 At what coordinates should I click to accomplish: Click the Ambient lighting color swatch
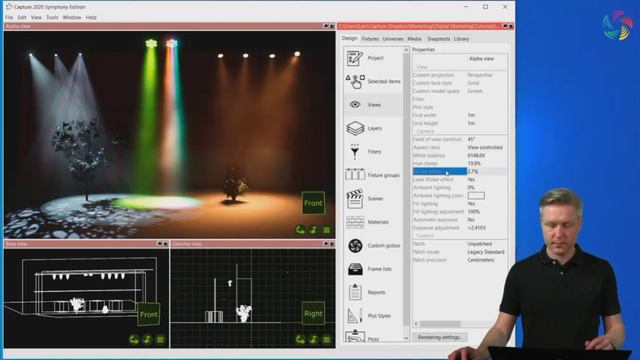pos(476,196)
